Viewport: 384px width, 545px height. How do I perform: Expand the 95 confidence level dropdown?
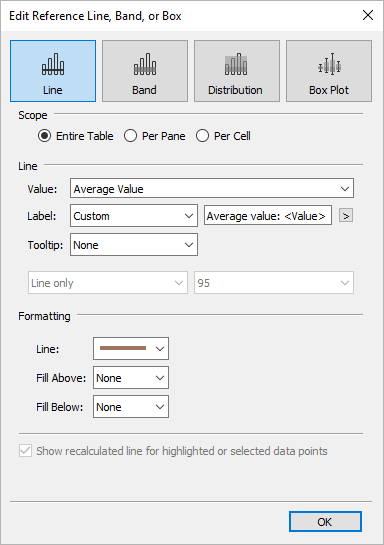tap(274, 283)
